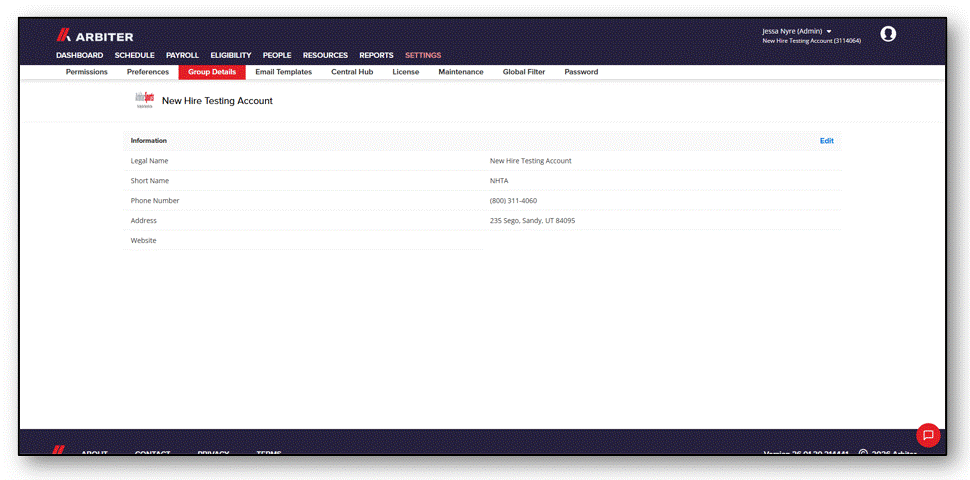Open the user profile avatar icon
The width and height of the screenshot is (970, 480).
(888, 34)
